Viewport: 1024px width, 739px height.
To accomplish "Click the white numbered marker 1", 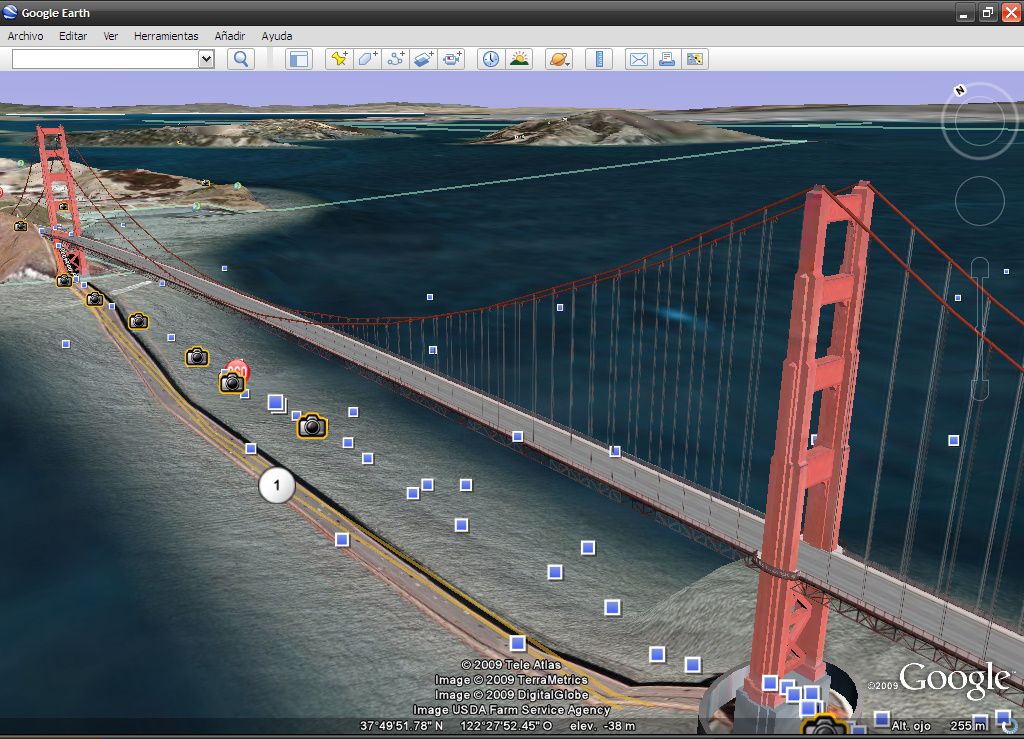I will 277,486.
